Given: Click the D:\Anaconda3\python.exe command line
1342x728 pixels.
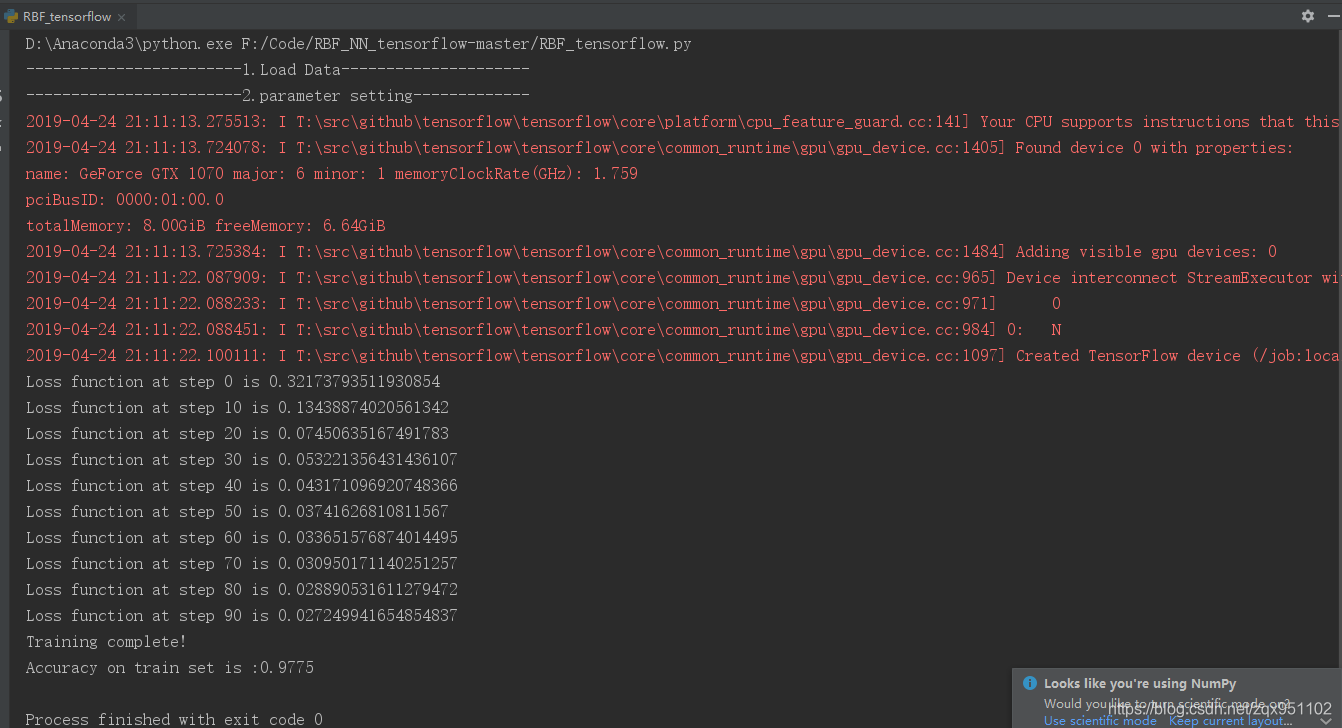Looking at the screenshot, I should pyautogui.click(x=358, y=44).
